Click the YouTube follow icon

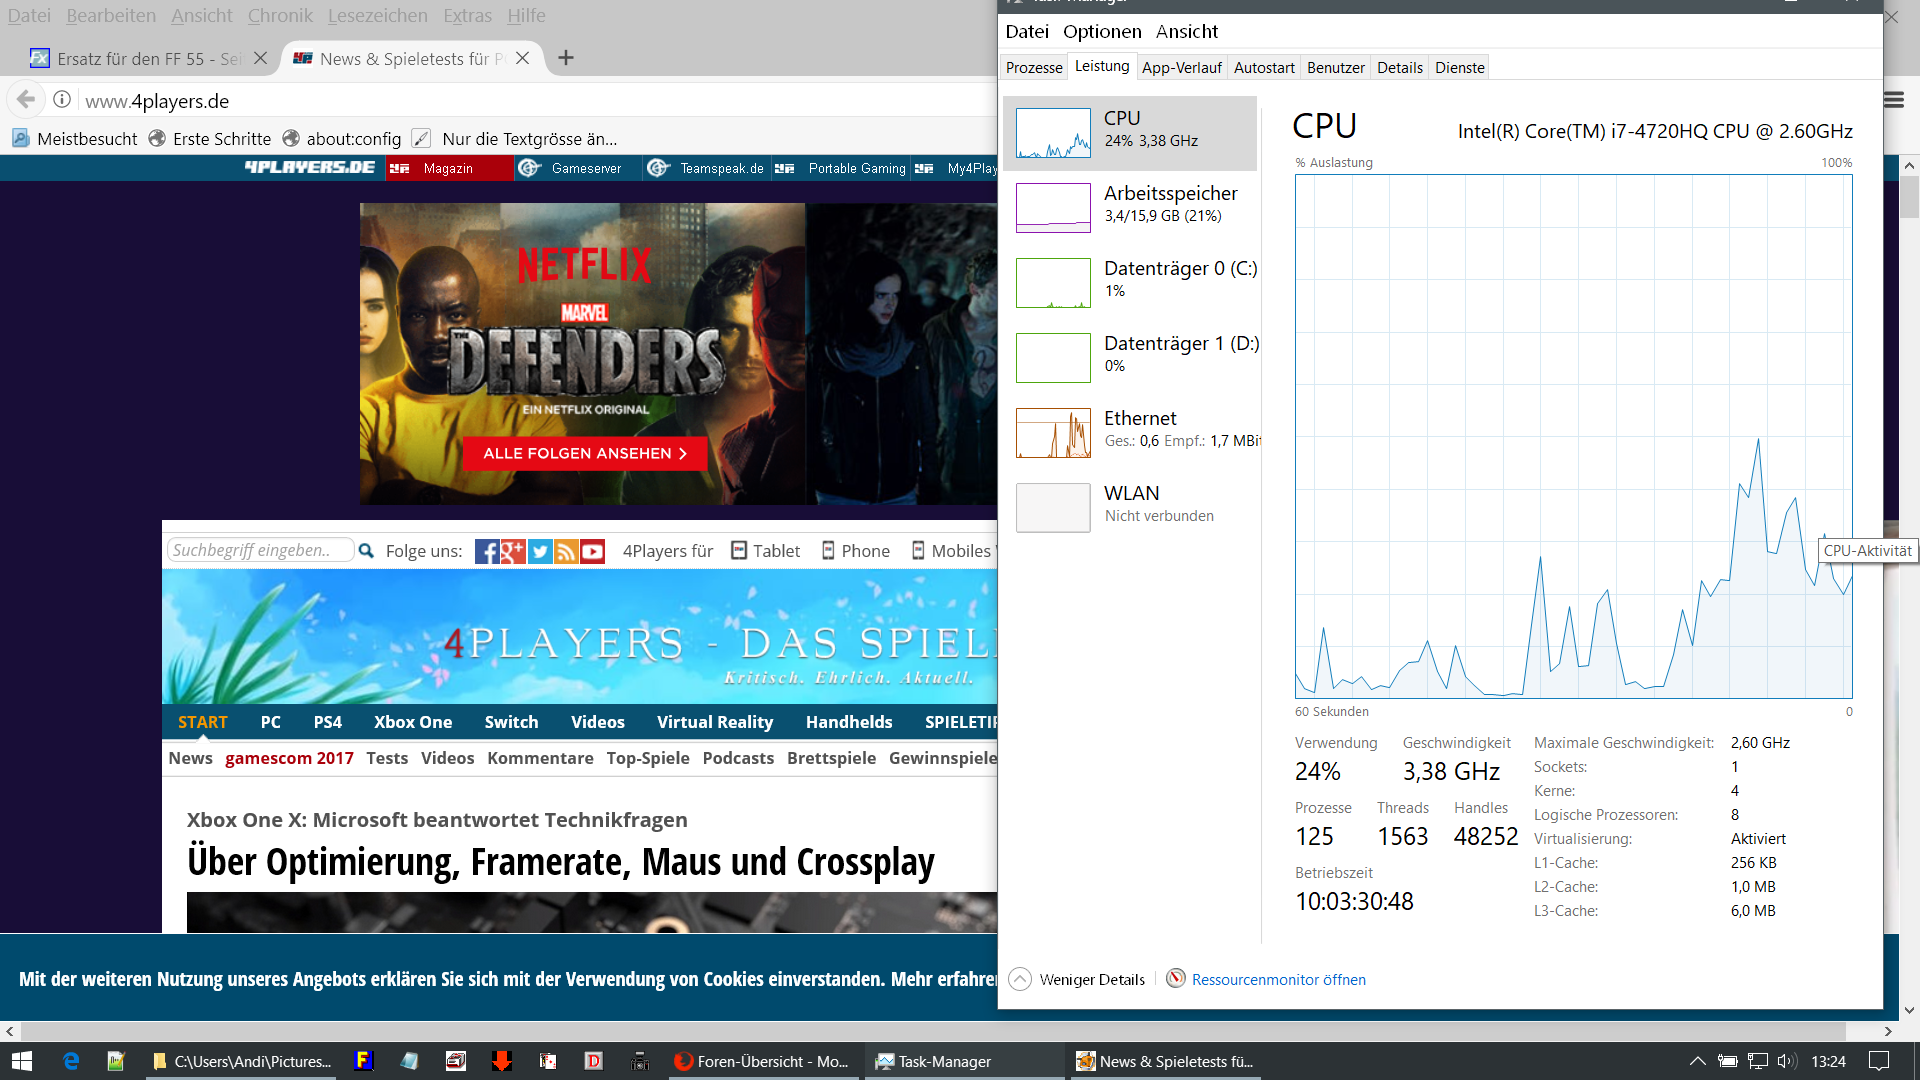point(593,551)
